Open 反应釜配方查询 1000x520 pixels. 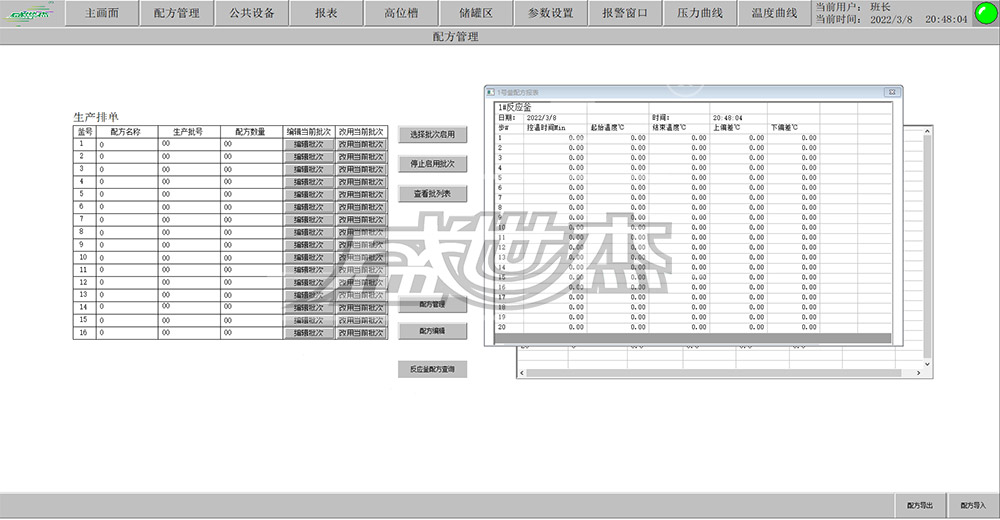(x=432, y=369)
